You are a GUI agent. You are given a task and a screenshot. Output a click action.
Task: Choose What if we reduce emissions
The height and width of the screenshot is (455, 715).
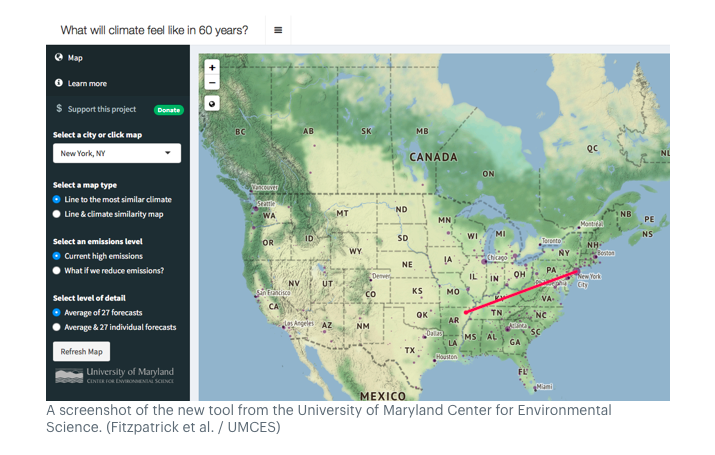(x=57, y=270)
